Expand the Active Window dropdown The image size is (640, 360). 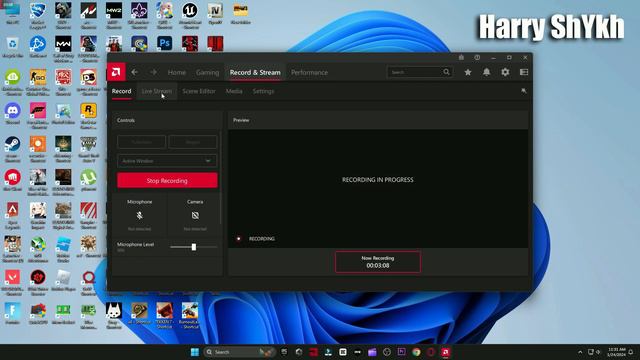click(x=167, y=161)
